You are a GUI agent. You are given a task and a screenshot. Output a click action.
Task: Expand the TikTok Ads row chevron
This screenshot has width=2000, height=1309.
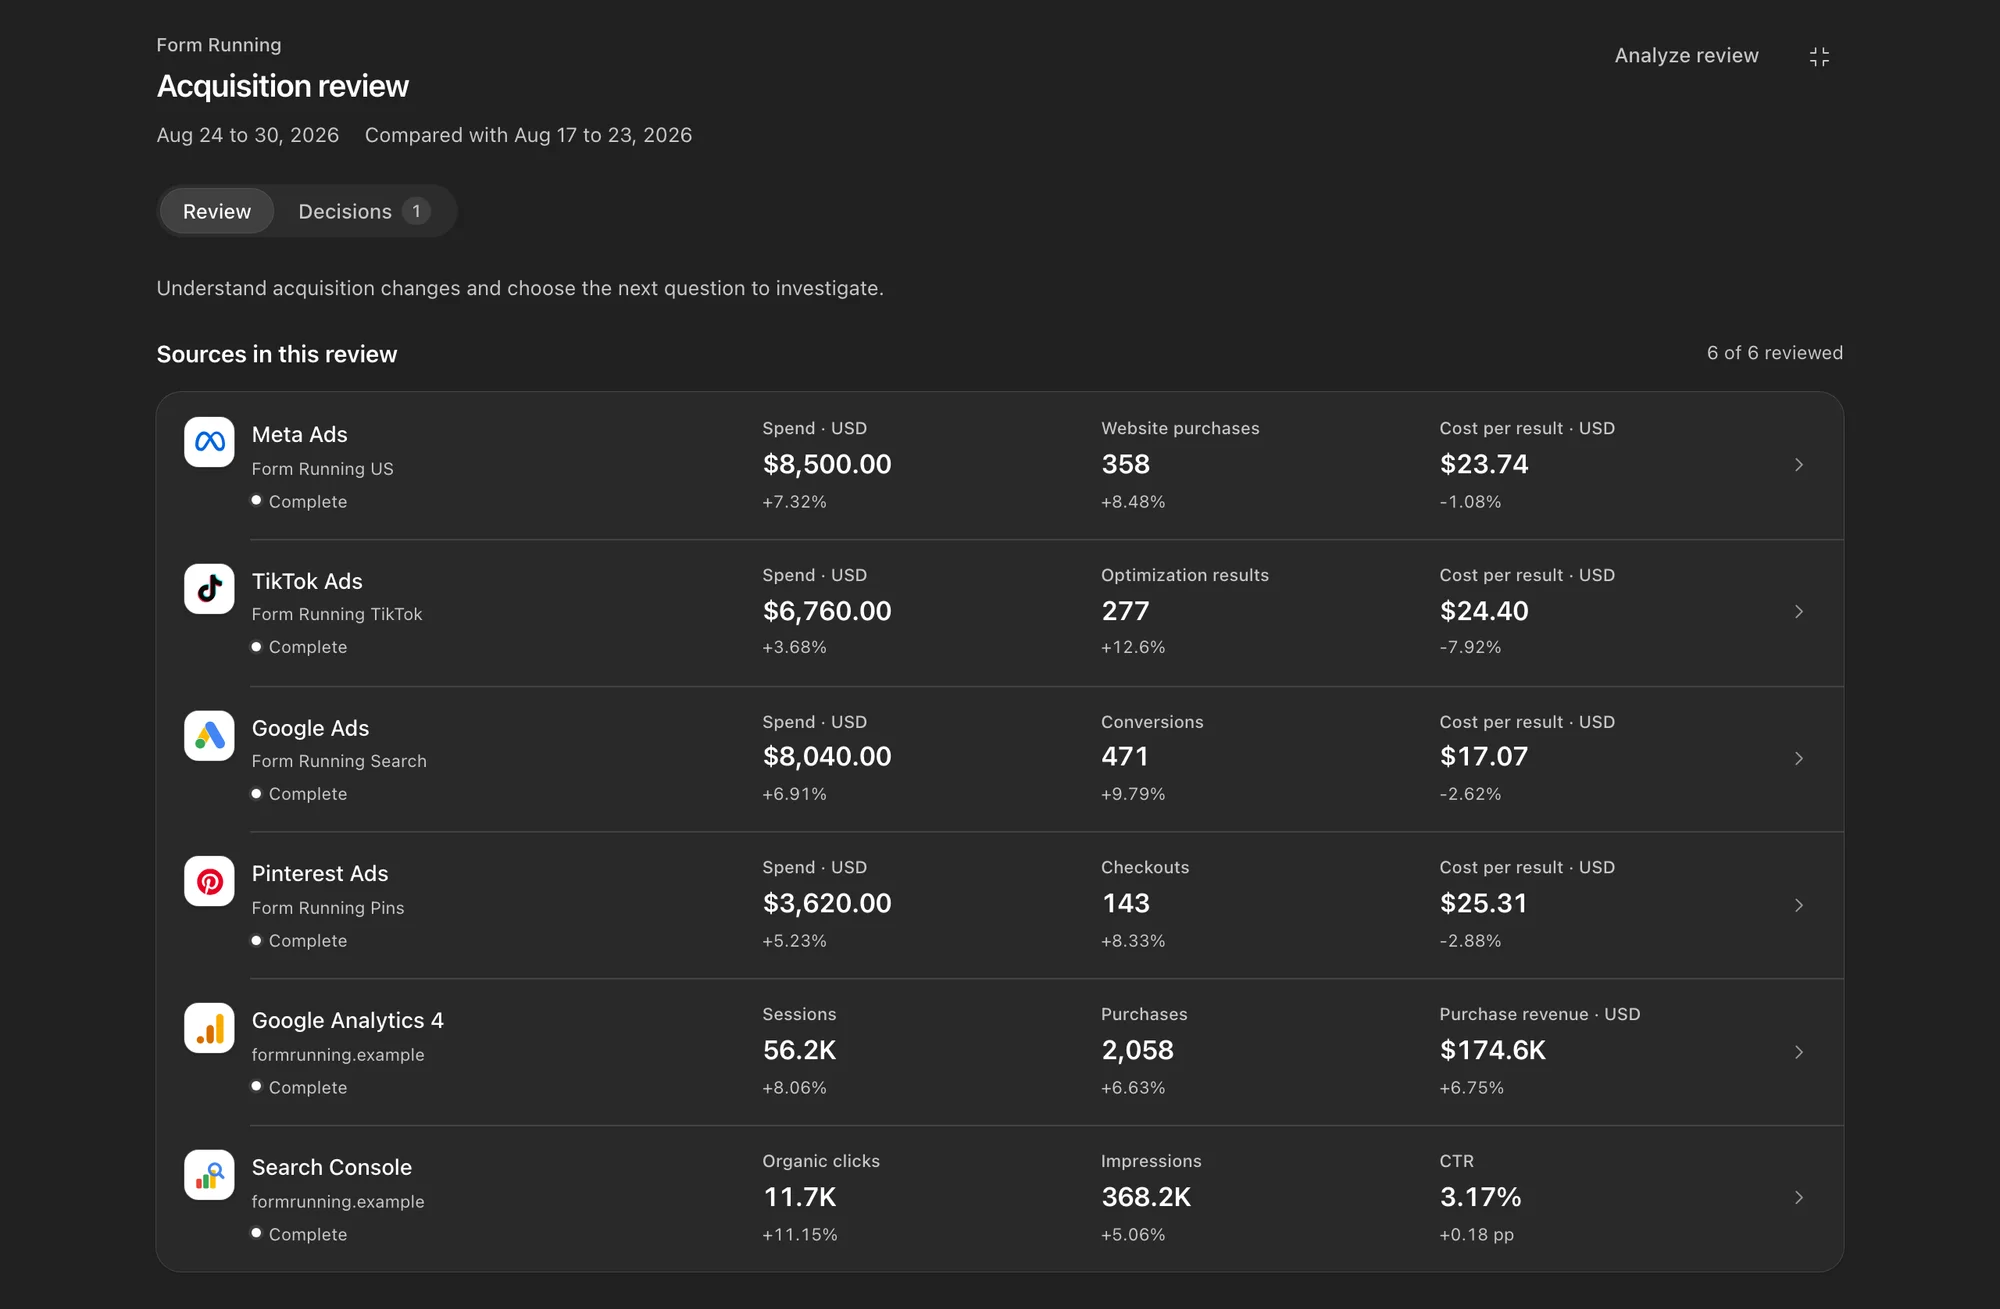coord(1798,611)
